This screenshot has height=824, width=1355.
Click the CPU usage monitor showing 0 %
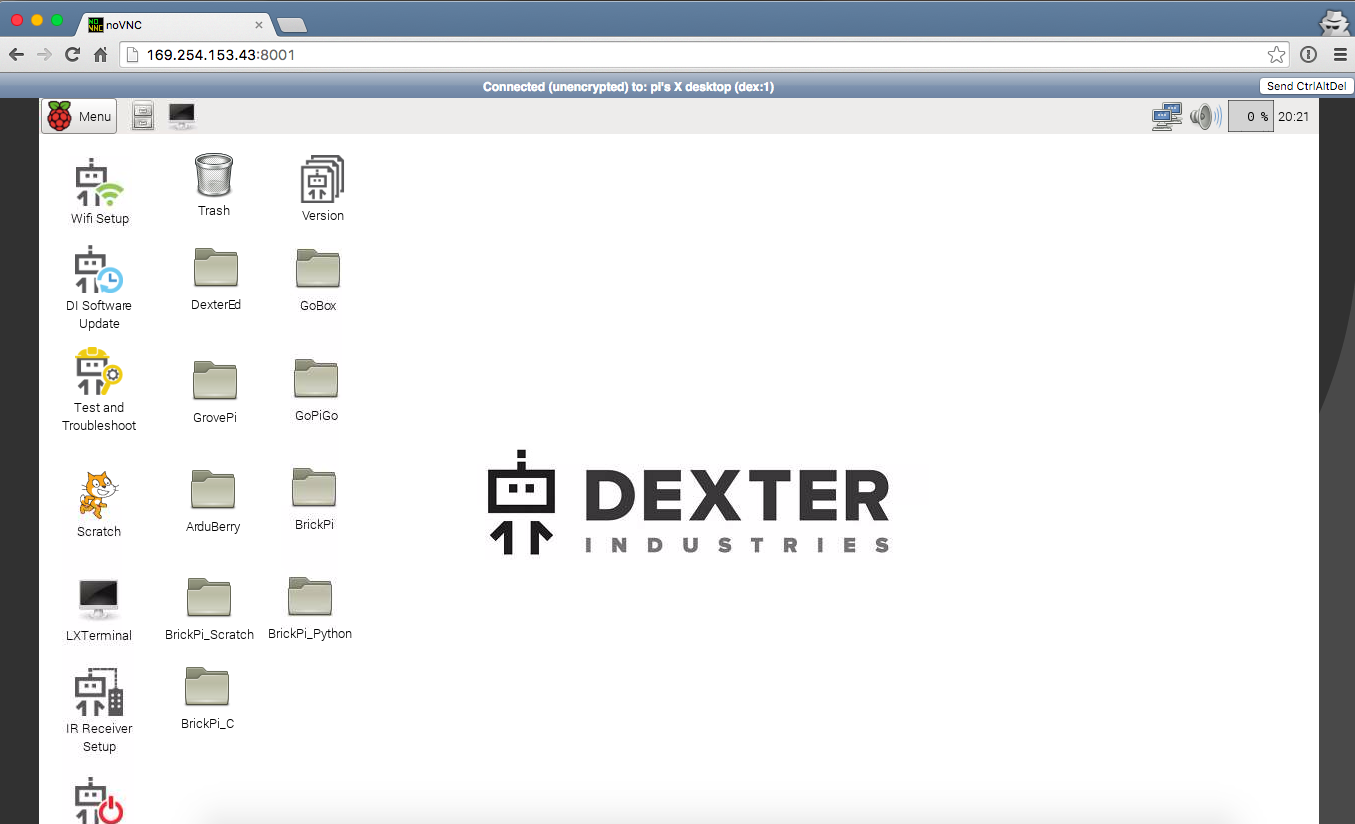pyautogui.click(x=1250, y=116)
